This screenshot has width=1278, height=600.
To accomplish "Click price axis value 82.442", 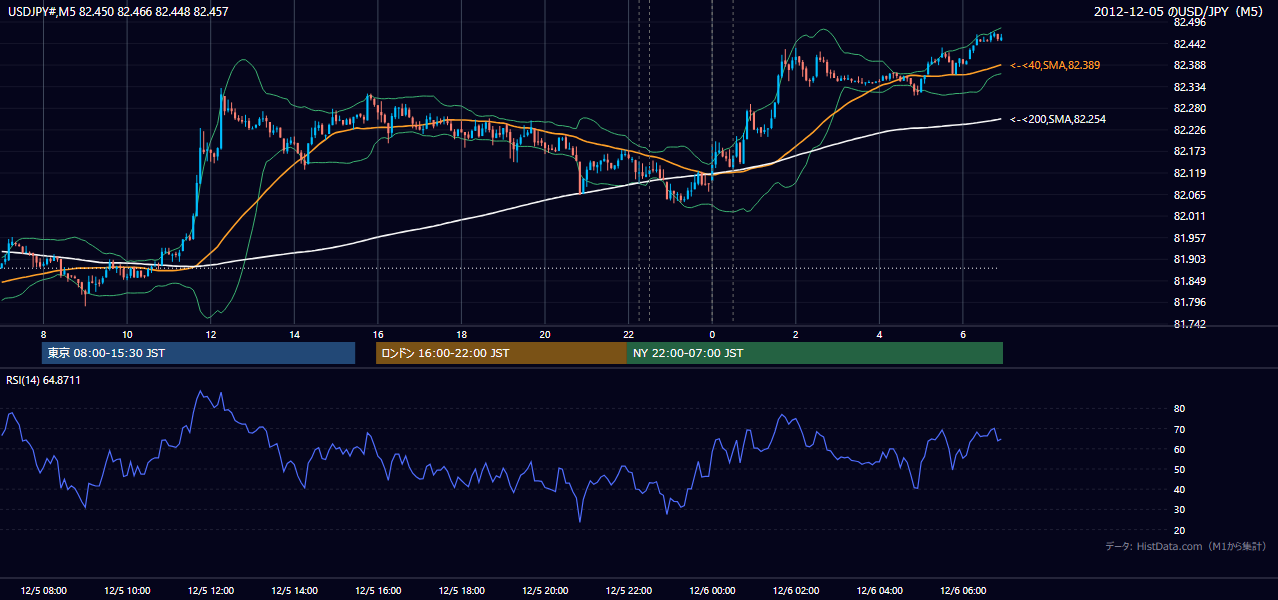I will [1190, 44].
